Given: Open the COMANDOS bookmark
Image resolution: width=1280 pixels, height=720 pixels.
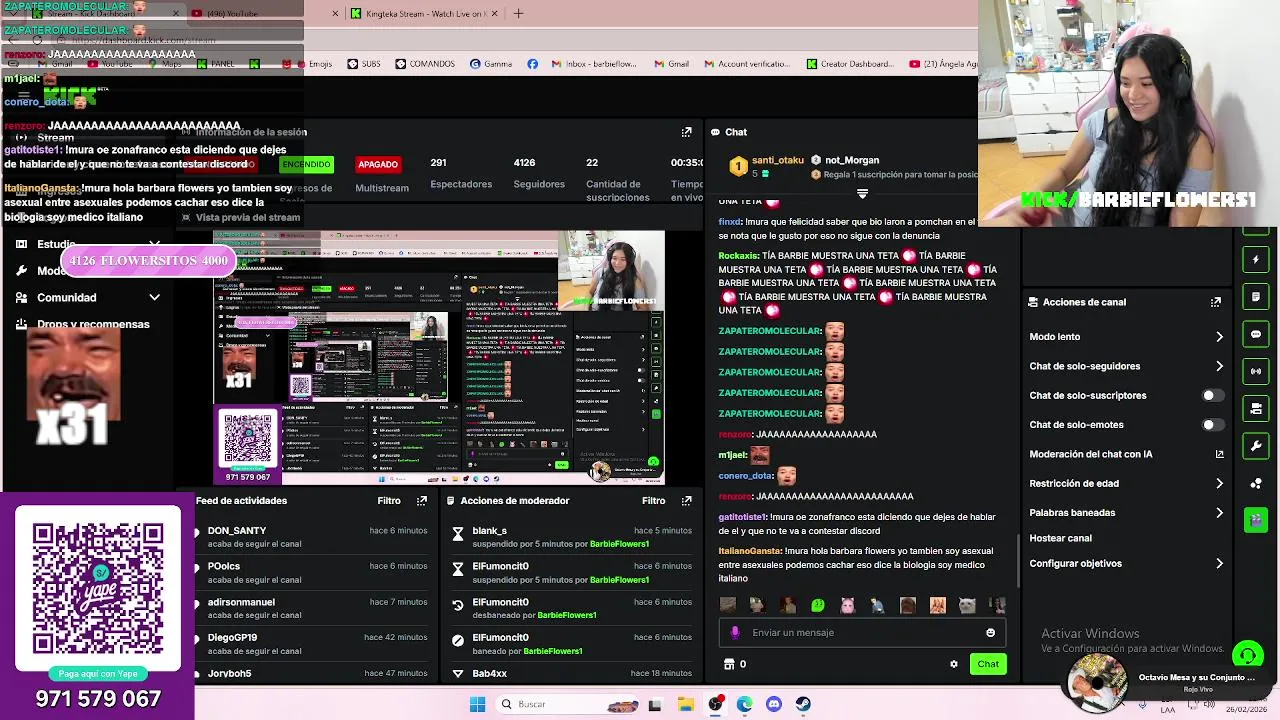Looking at the screenshot, I should 425,64.
